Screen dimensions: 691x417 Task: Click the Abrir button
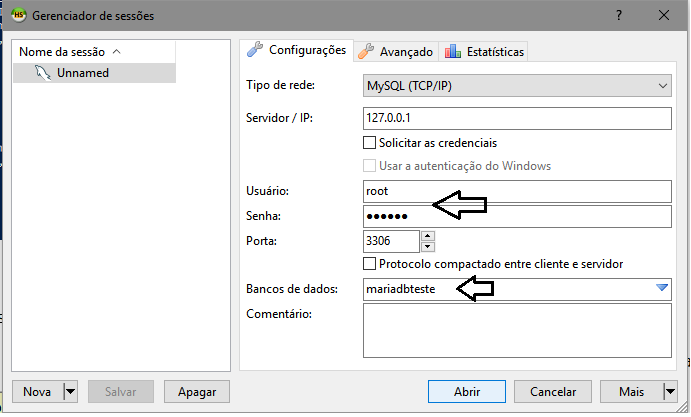click(x=466, y=392)
